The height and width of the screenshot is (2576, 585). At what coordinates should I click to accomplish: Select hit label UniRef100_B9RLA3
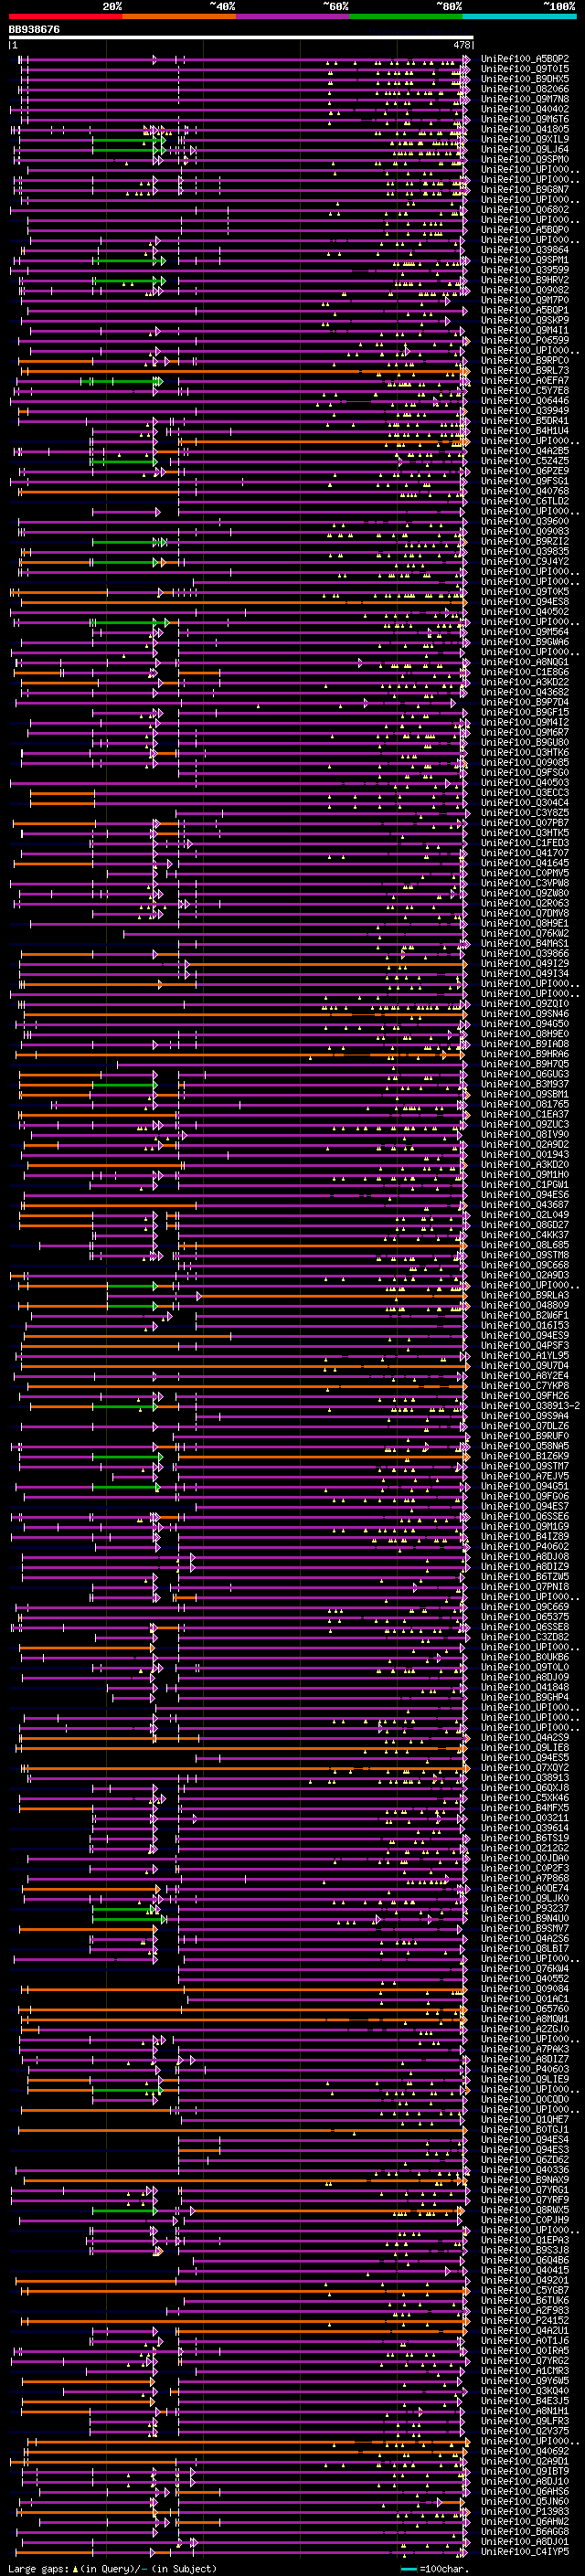(525, 1295)
